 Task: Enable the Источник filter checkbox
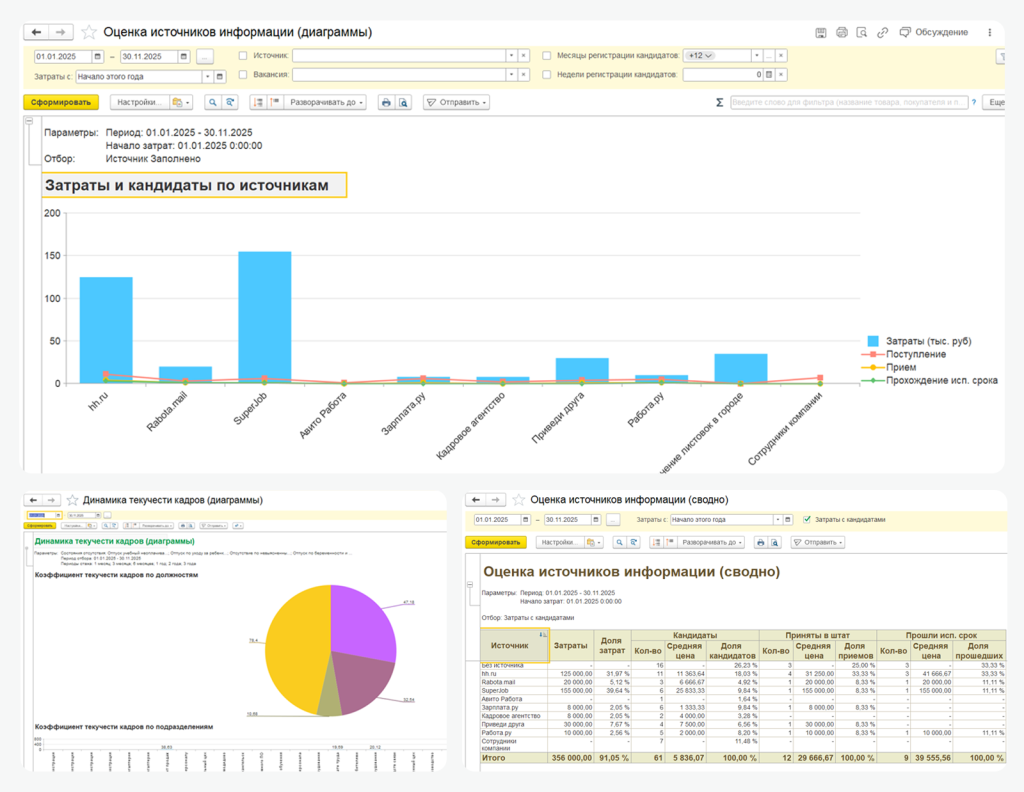tap(244, 56)
